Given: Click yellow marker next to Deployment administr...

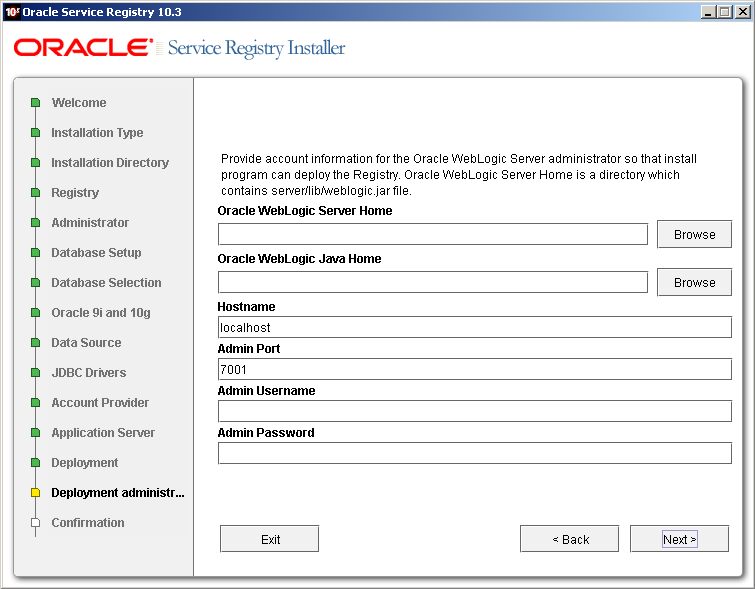Looking at the screenshot, I should tap(35, 493).
